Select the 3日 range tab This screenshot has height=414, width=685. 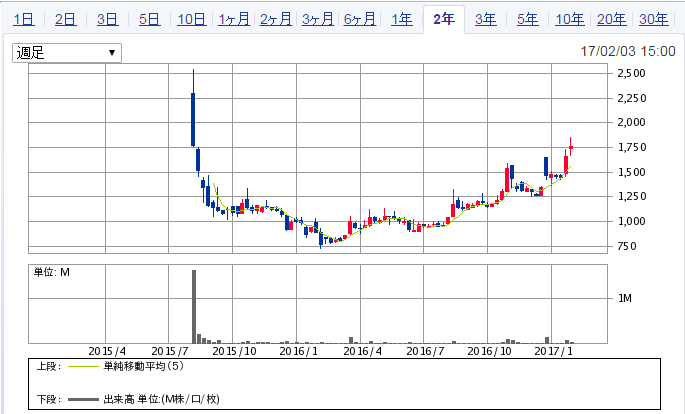click(x=107, y=19)
